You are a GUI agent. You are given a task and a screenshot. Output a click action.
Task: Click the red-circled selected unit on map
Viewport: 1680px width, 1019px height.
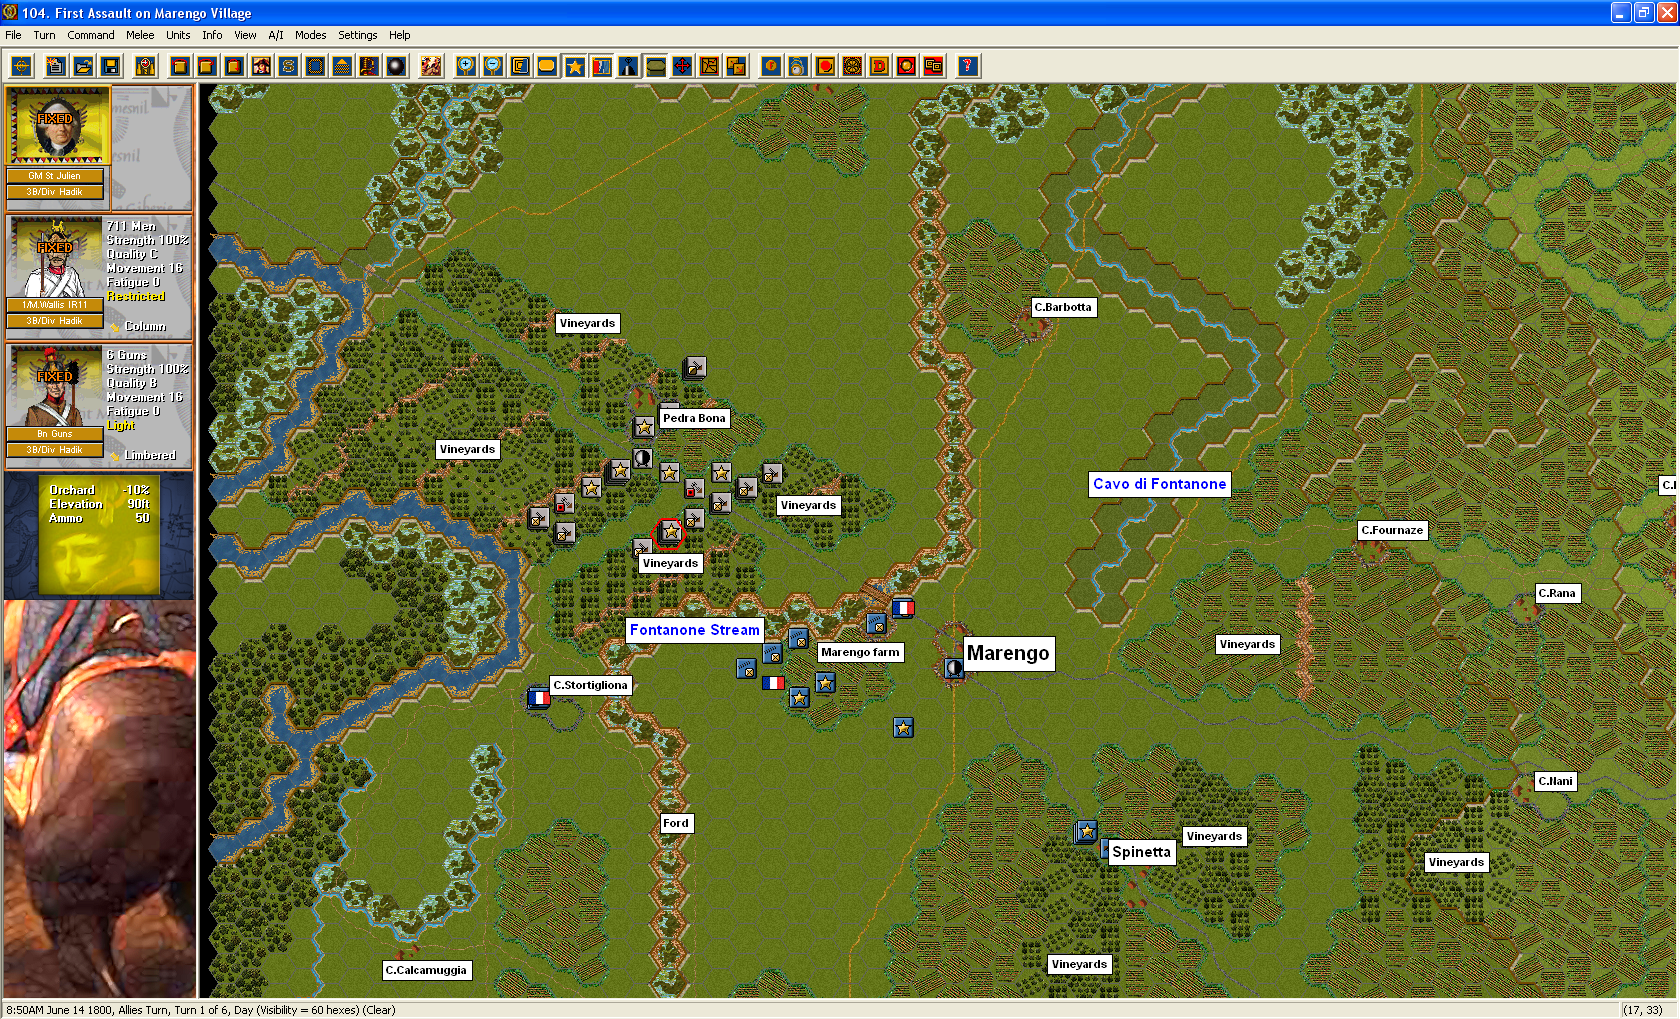[670, 532]
